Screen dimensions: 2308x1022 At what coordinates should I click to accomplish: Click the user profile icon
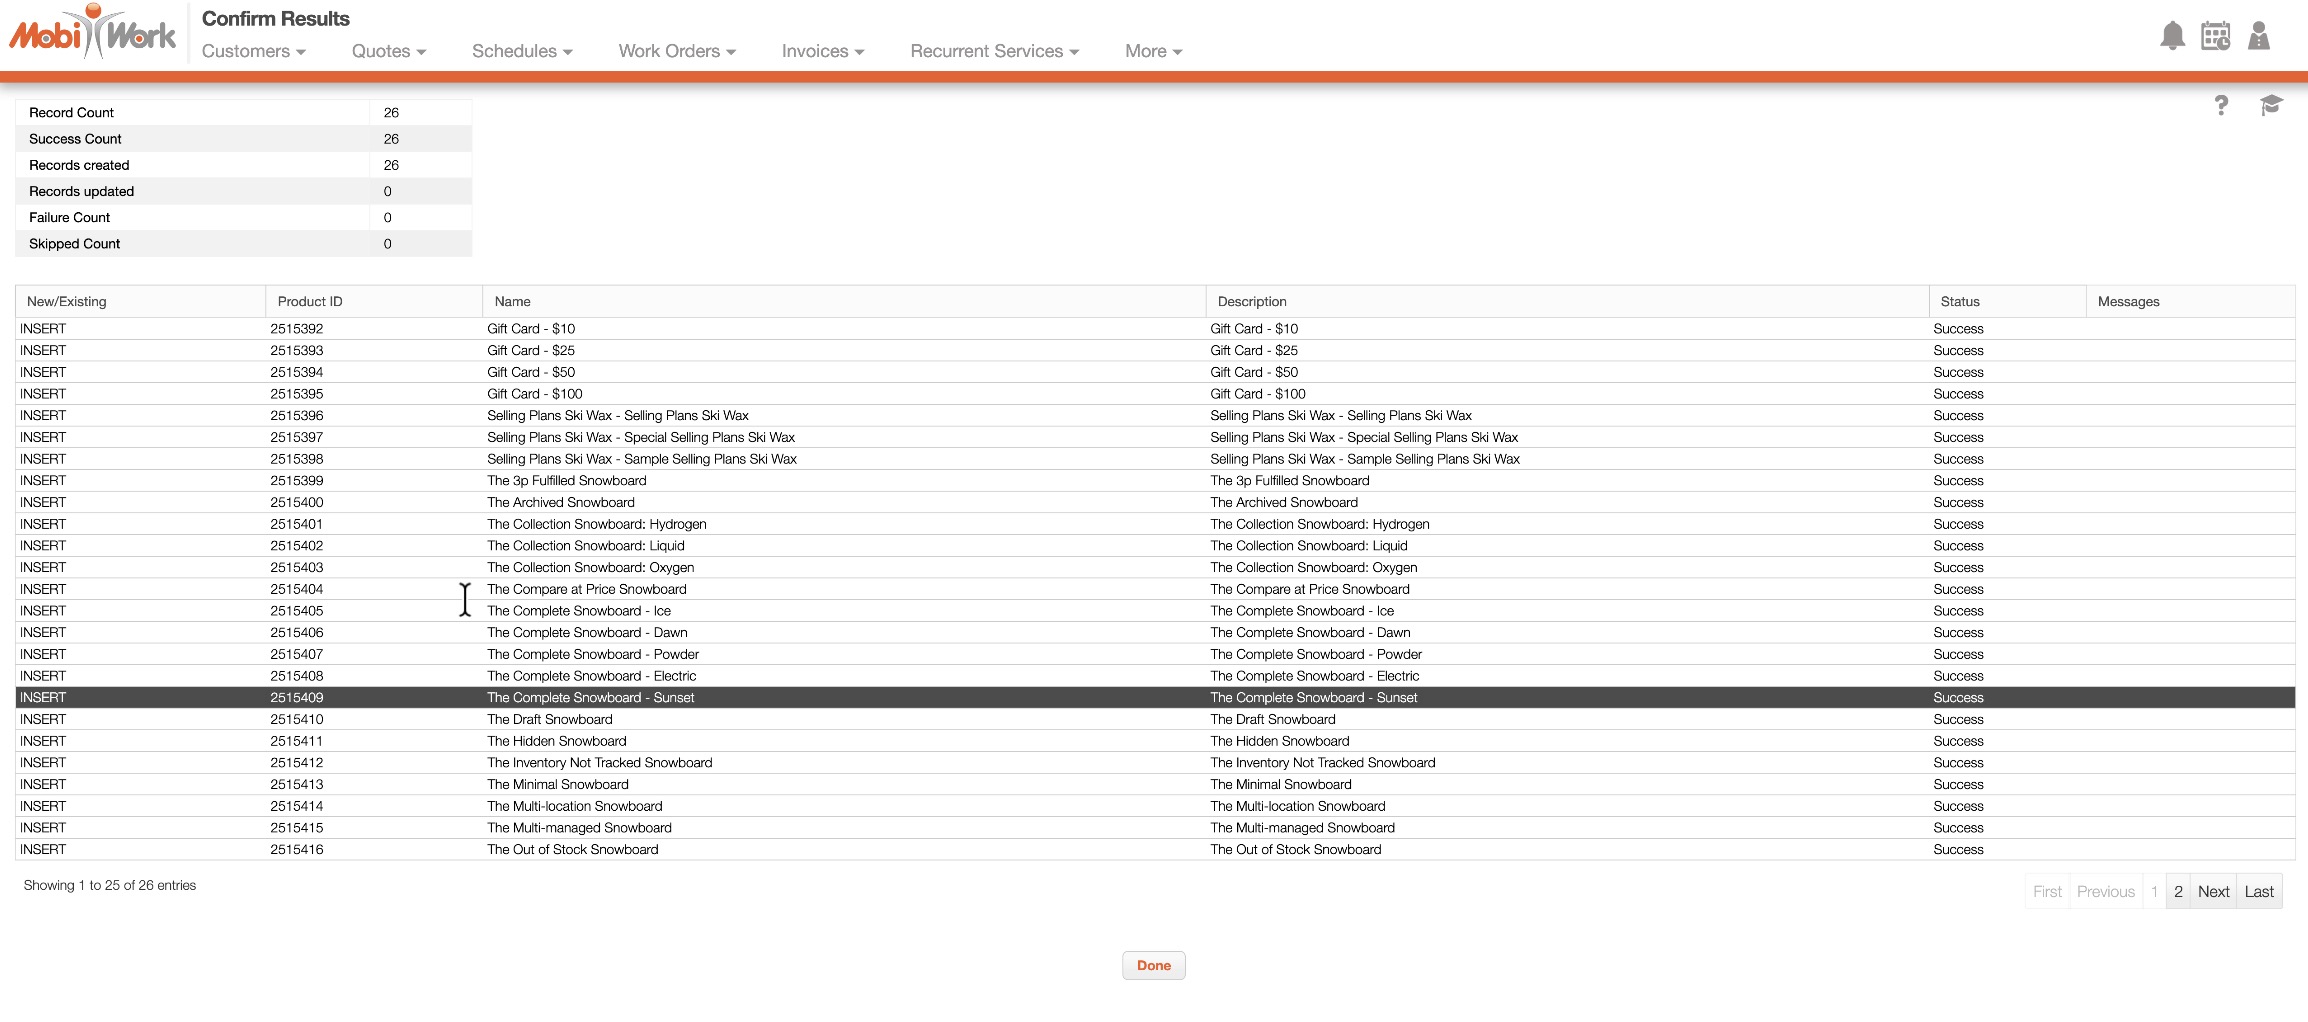[2259, 36]
